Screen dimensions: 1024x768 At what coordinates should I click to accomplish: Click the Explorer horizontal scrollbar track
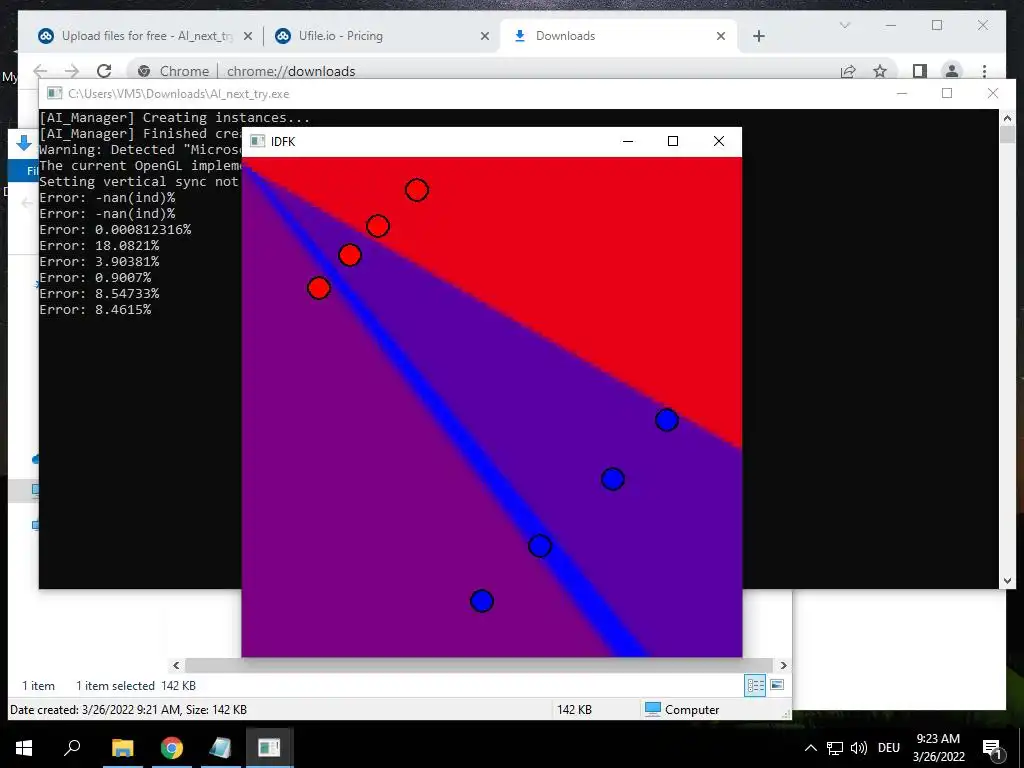point(479,665)
